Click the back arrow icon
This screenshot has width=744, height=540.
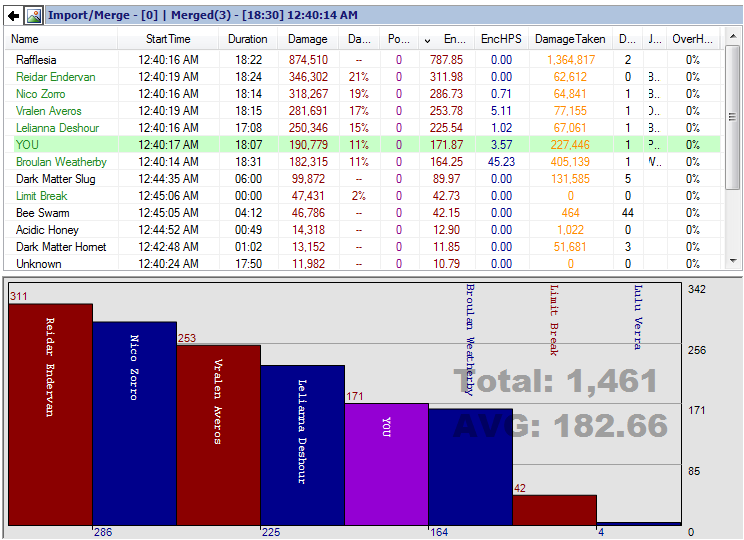pos(13,16)
